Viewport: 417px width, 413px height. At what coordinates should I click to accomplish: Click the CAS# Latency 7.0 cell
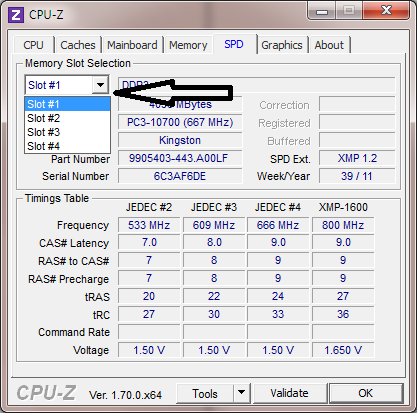point(149,242)
